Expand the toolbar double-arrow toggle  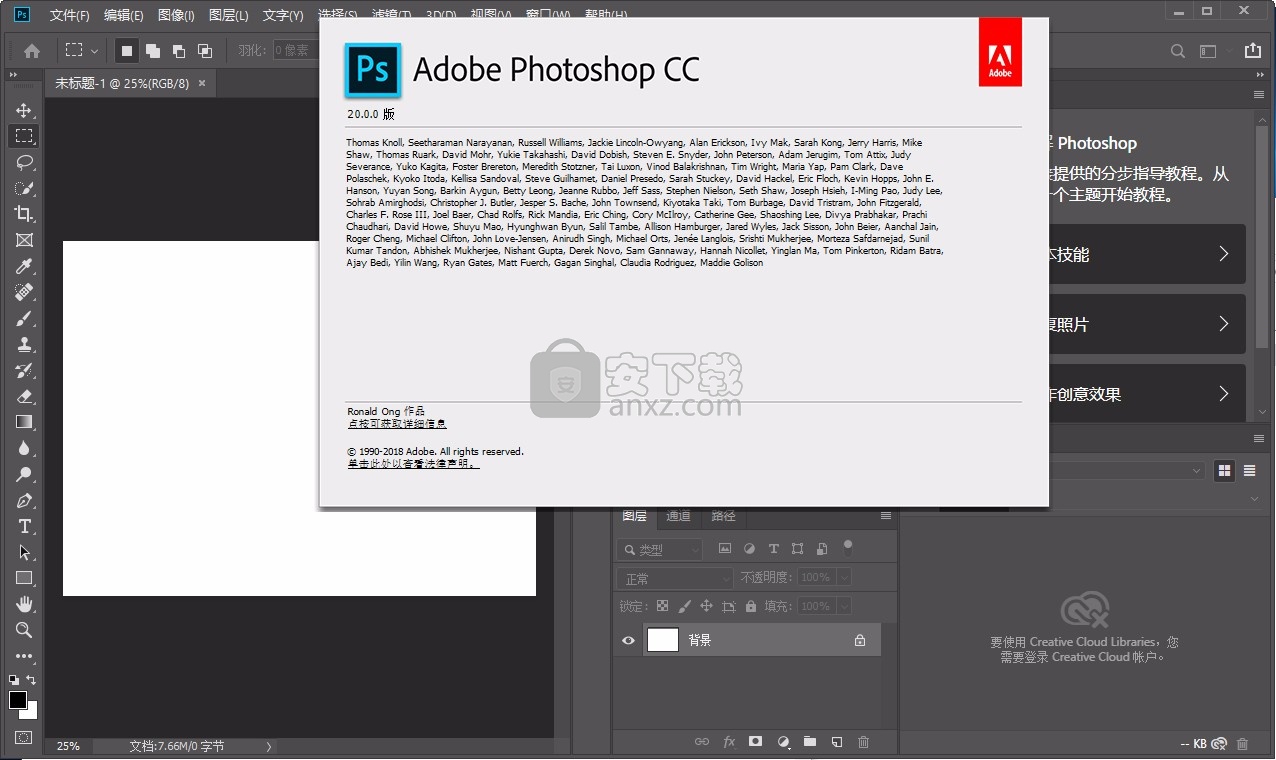click(x=13, y=75)
